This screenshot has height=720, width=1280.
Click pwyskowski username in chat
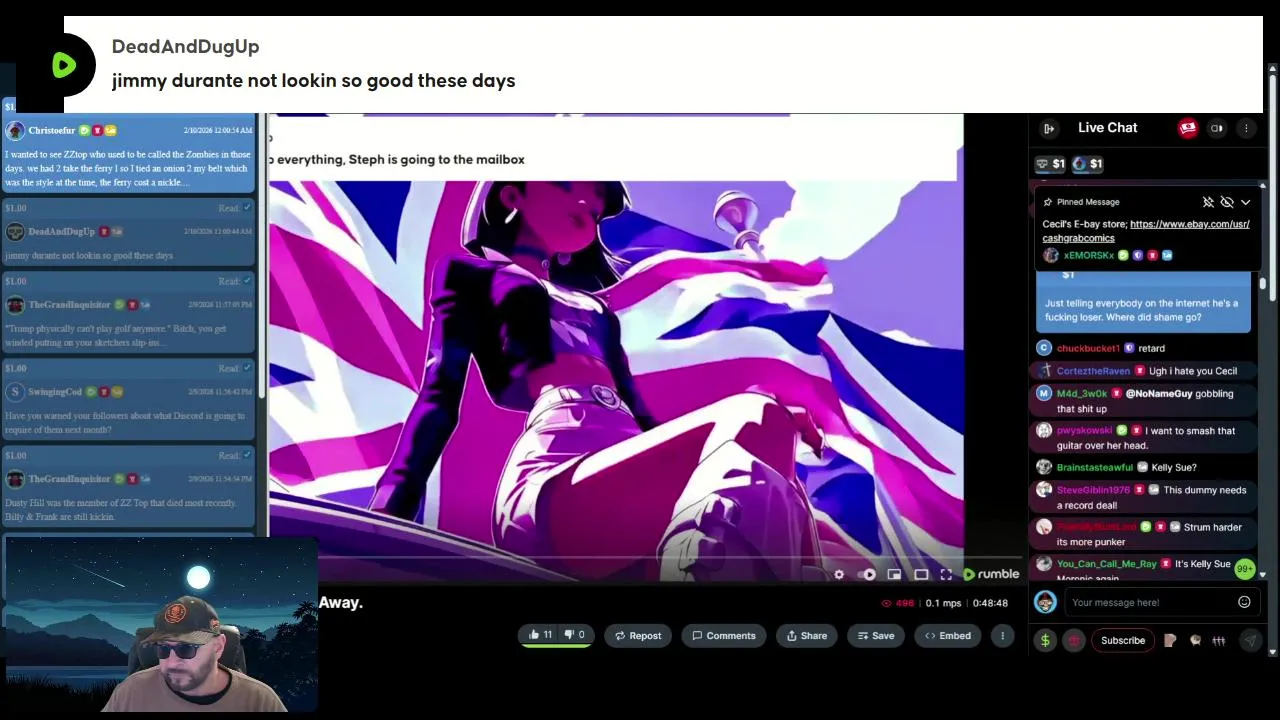(x=1084, y=431)
